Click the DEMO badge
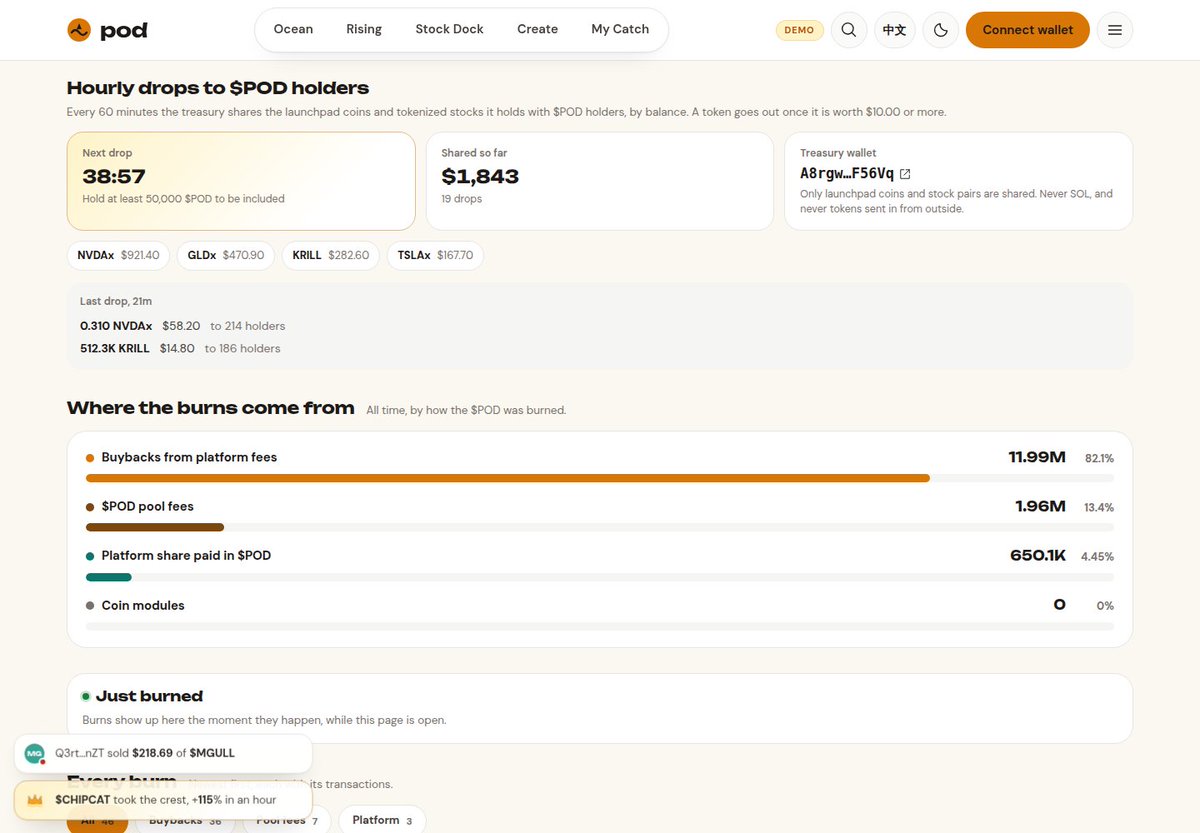 click(800, 30)
